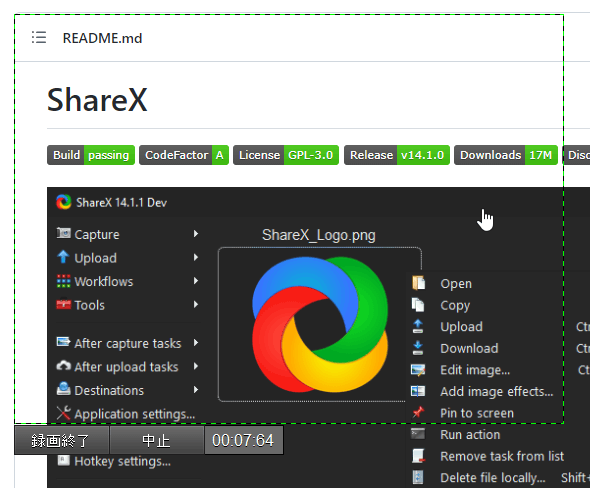Viewport: 590px width, 488px height.
Task: Open the Release v14.1.0 badge
Action: tap(397, 155)
